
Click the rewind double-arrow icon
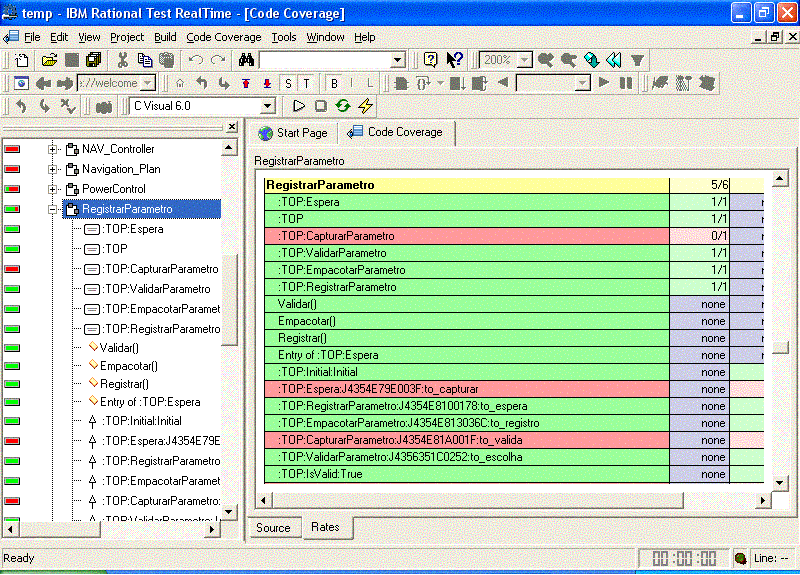pos(614,60)
